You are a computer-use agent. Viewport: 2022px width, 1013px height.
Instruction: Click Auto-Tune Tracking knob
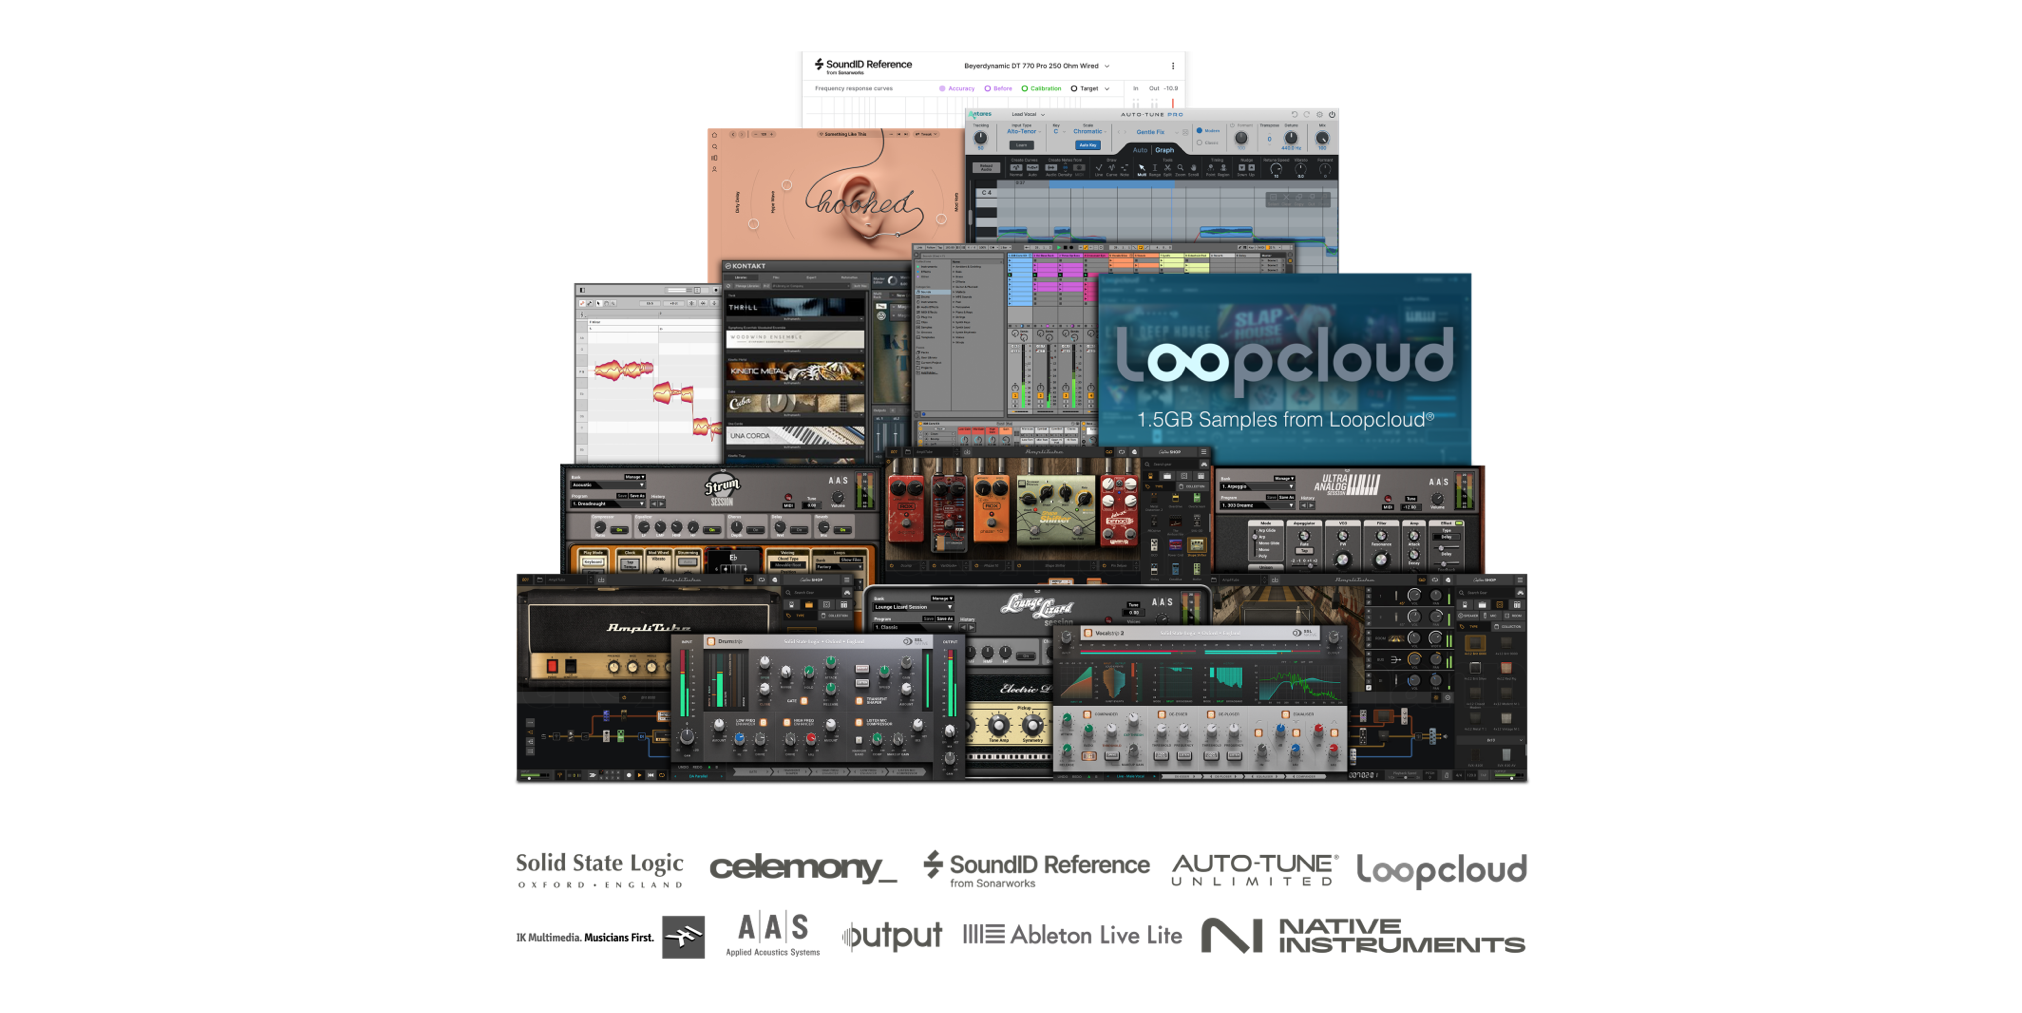[x=980, y=138]
